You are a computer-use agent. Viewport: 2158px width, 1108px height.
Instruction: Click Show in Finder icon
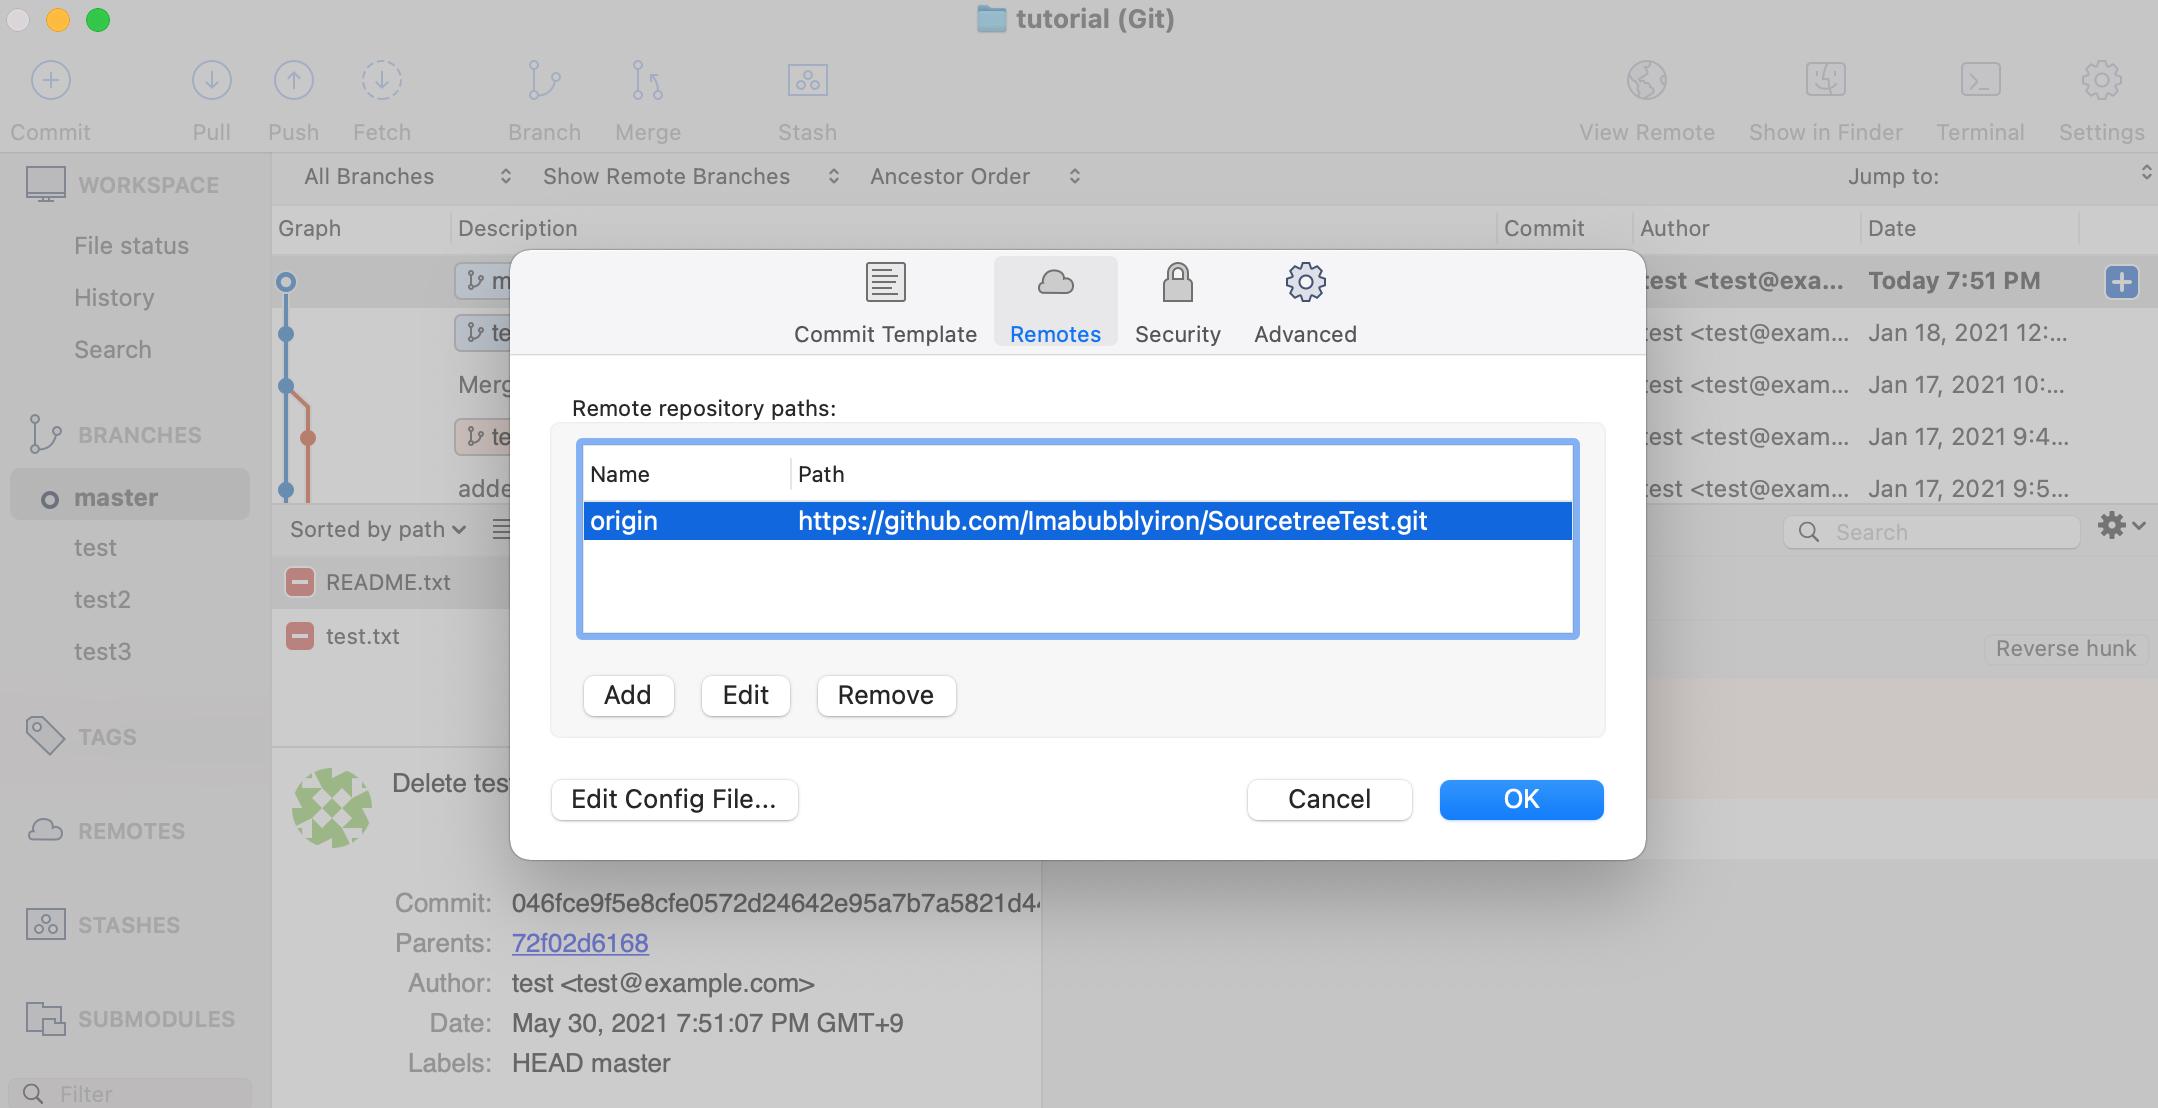pos(1825,81)
